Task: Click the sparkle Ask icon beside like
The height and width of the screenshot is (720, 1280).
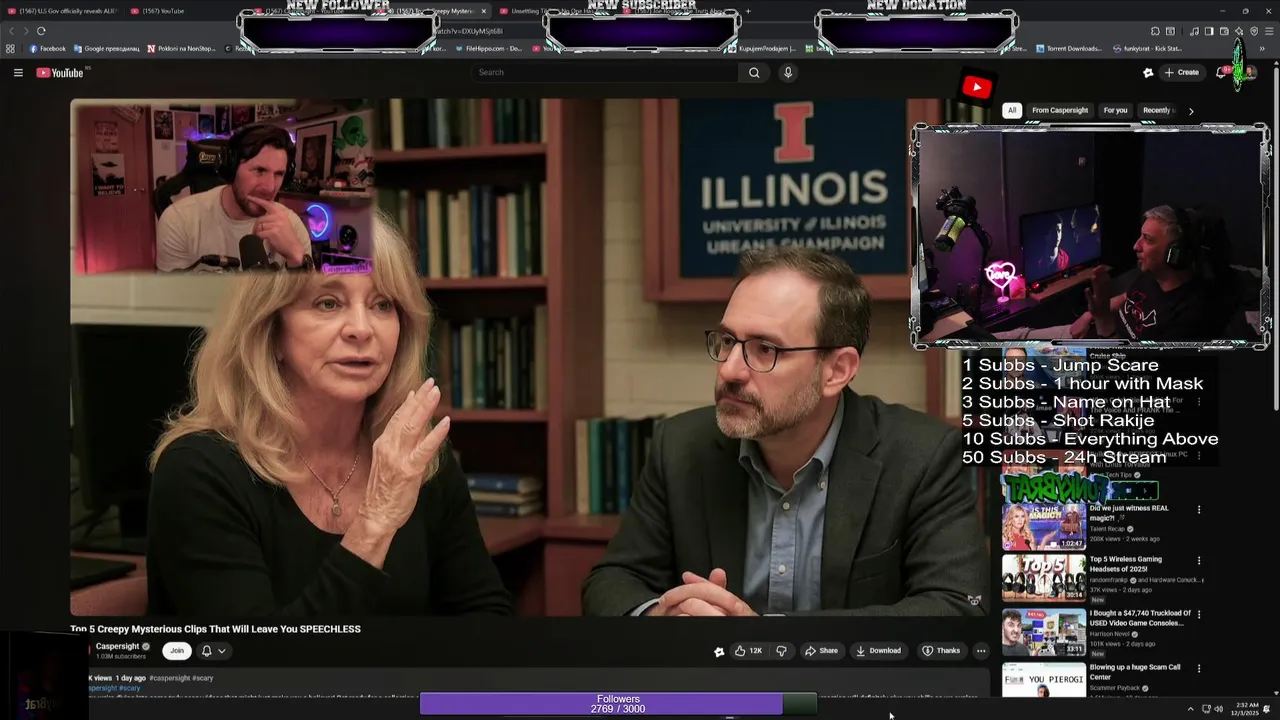Action: 718,651
